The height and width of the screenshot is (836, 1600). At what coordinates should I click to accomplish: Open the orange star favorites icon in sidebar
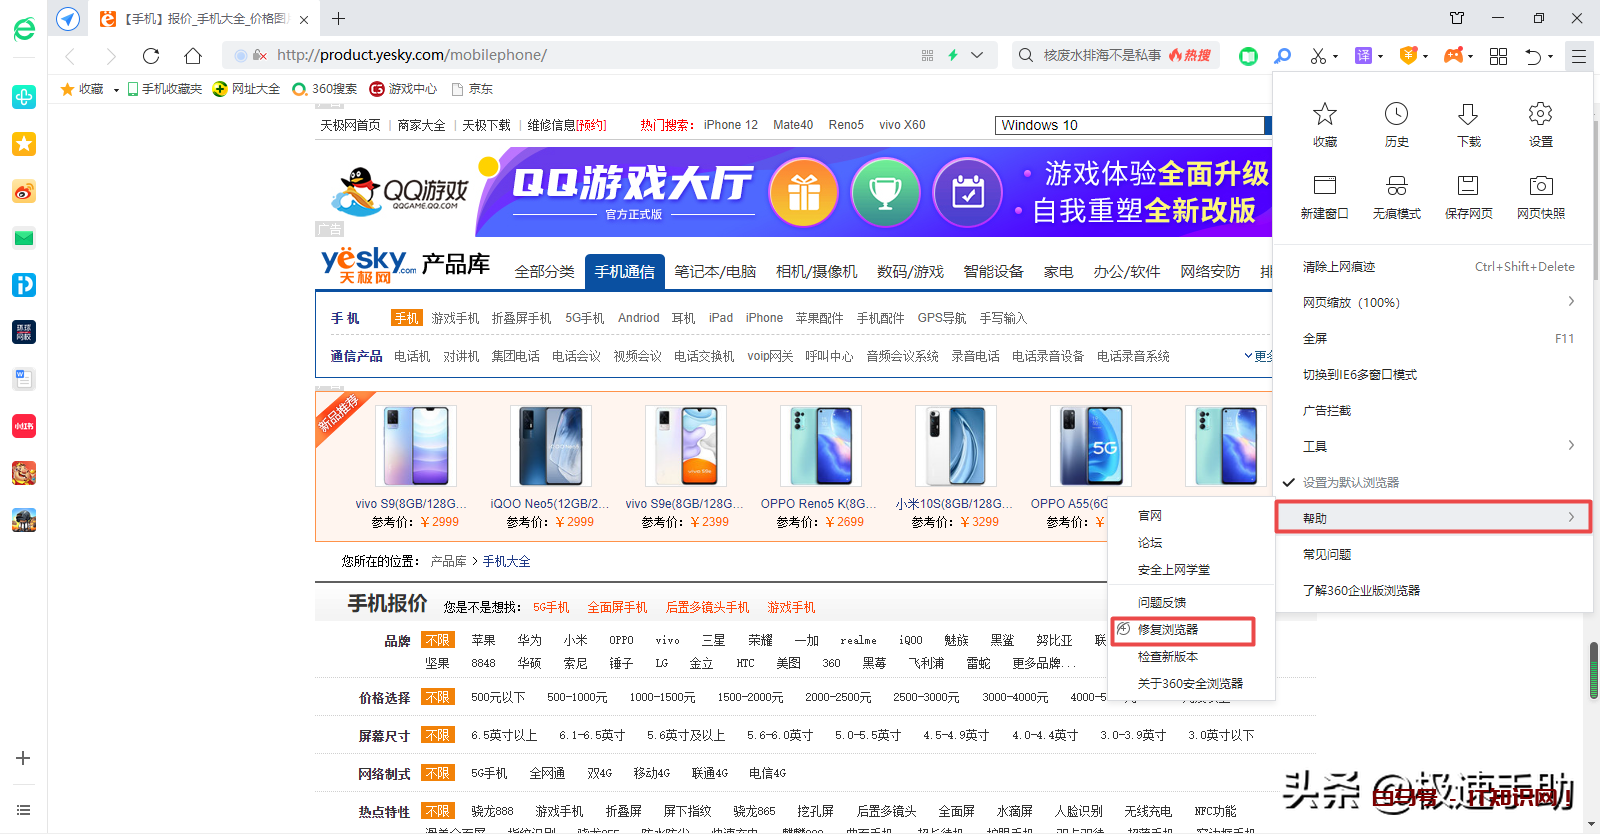[x=24, y=144]
